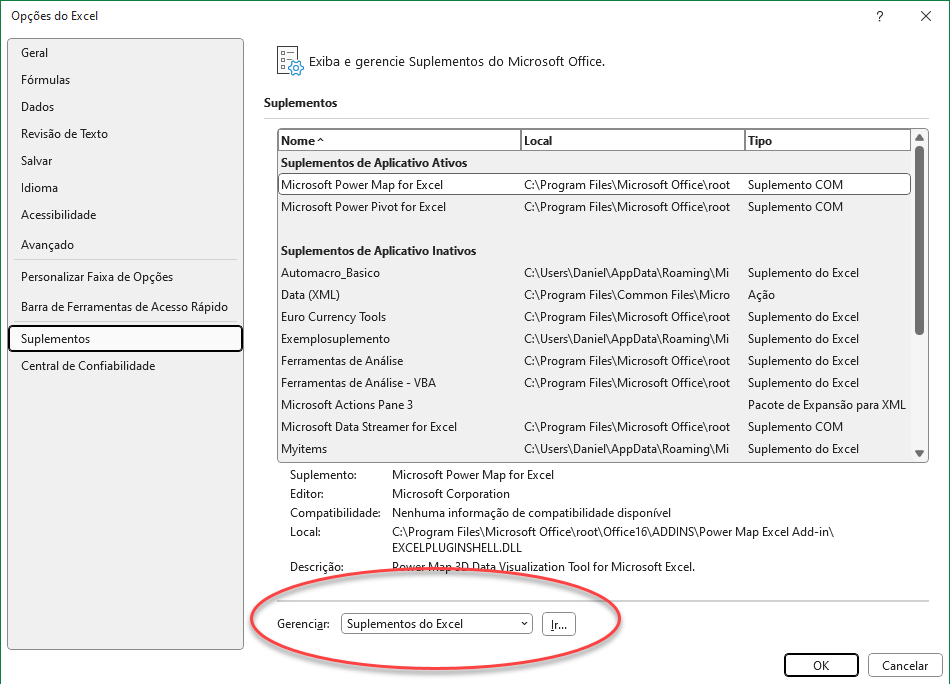Click the add-ins list scrollbar thumb
The height and width of the screenshot is (684, 950).
coord(919,241)
